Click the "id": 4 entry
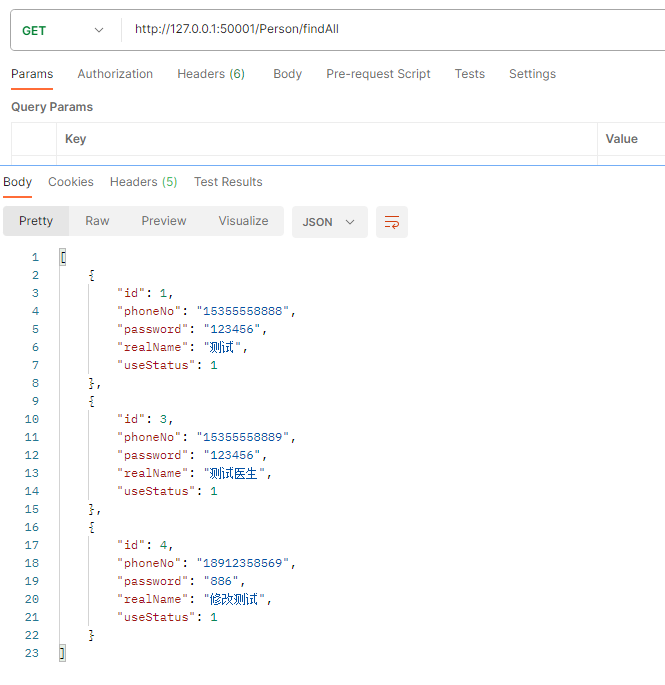Screen dimensions: 665x685 coord(145,545)
